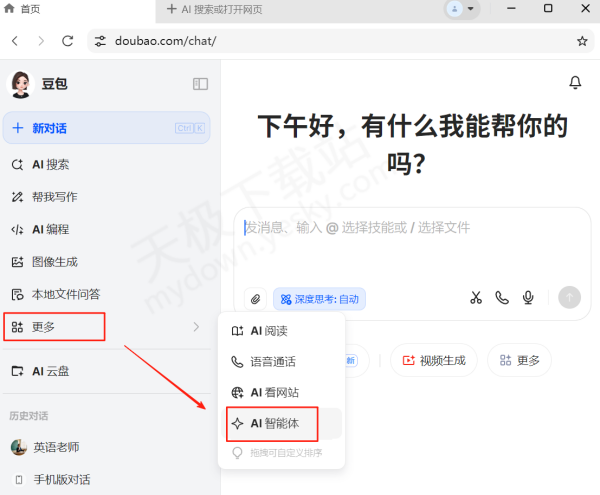600x495 pixels.
Task: Open the 首页 home tab
Action: (22, 9)
